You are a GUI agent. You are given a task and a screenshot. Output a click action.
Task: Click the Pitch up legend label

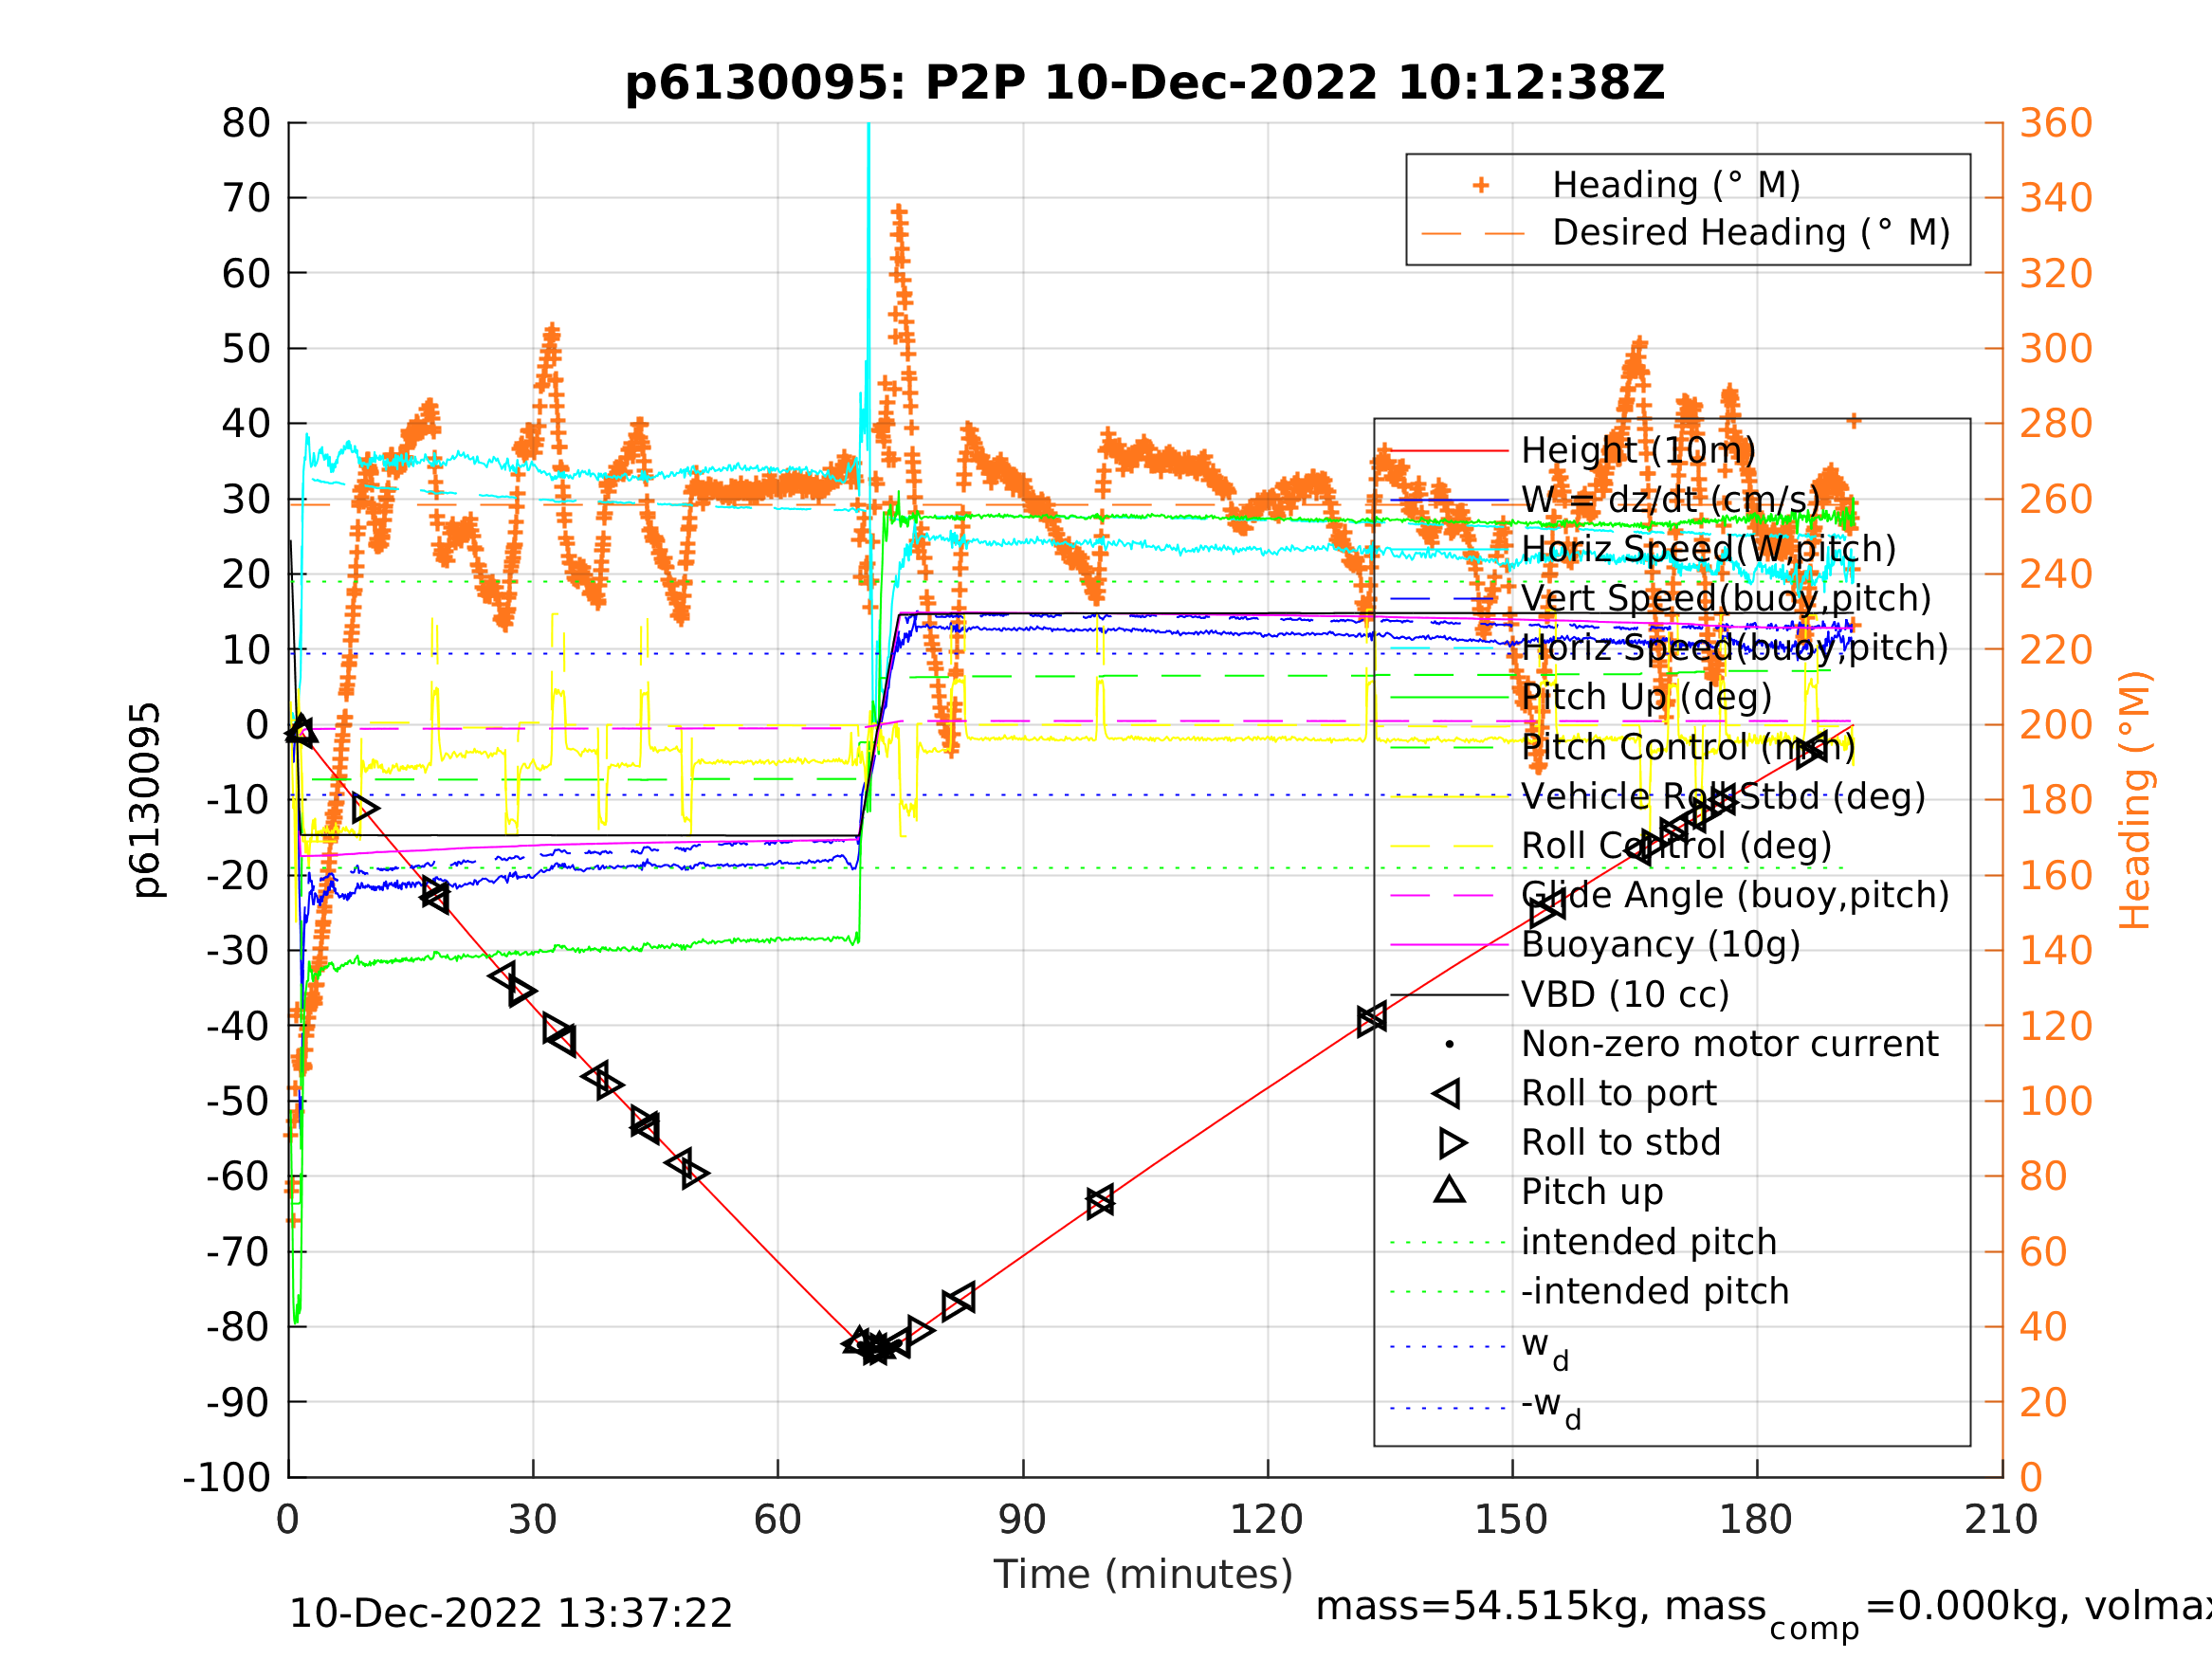point(1592,1193)
